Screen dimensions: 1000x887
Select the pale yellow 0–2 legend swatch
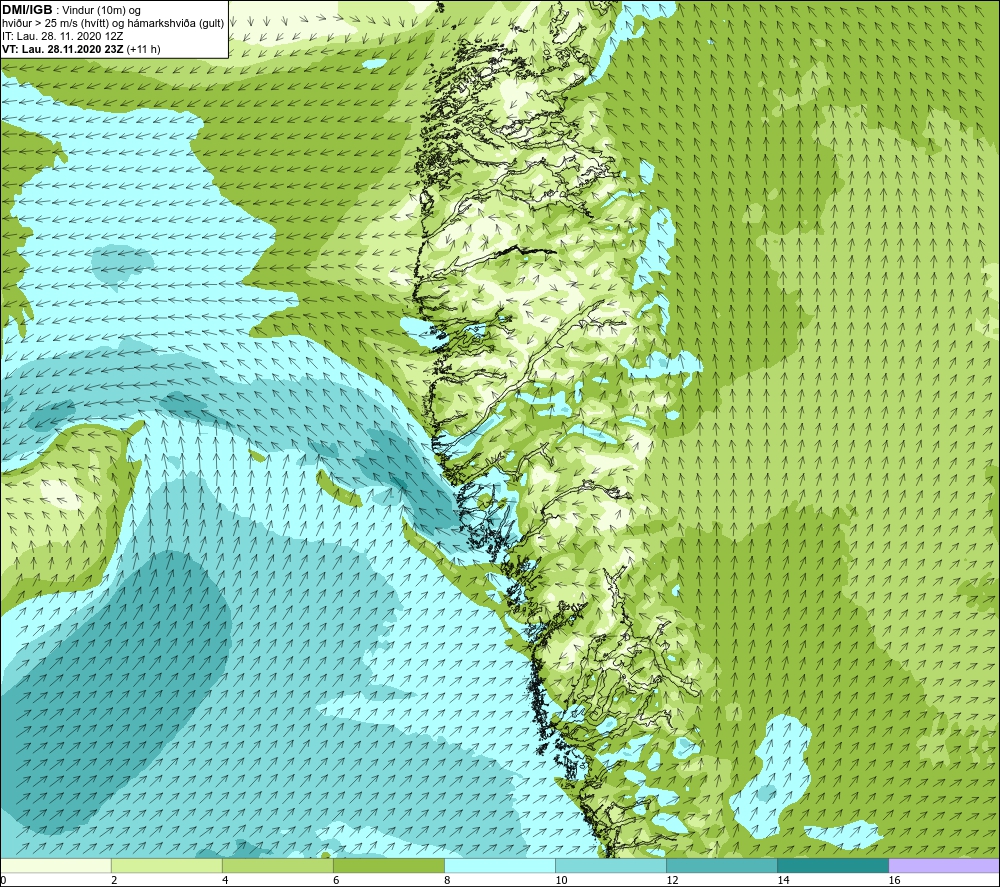tap(56, 865)
